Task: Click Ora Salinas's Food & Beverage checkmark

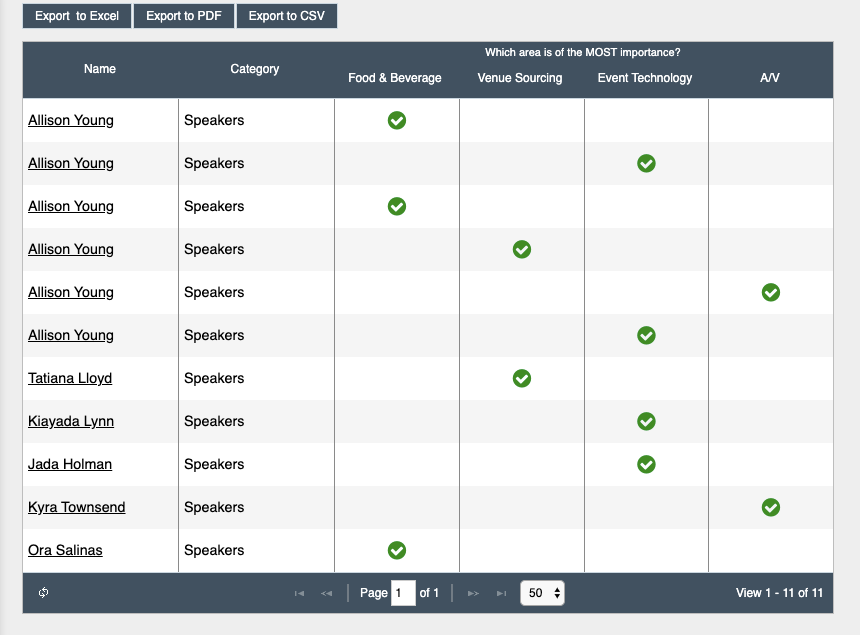Action: coord(397,550)
